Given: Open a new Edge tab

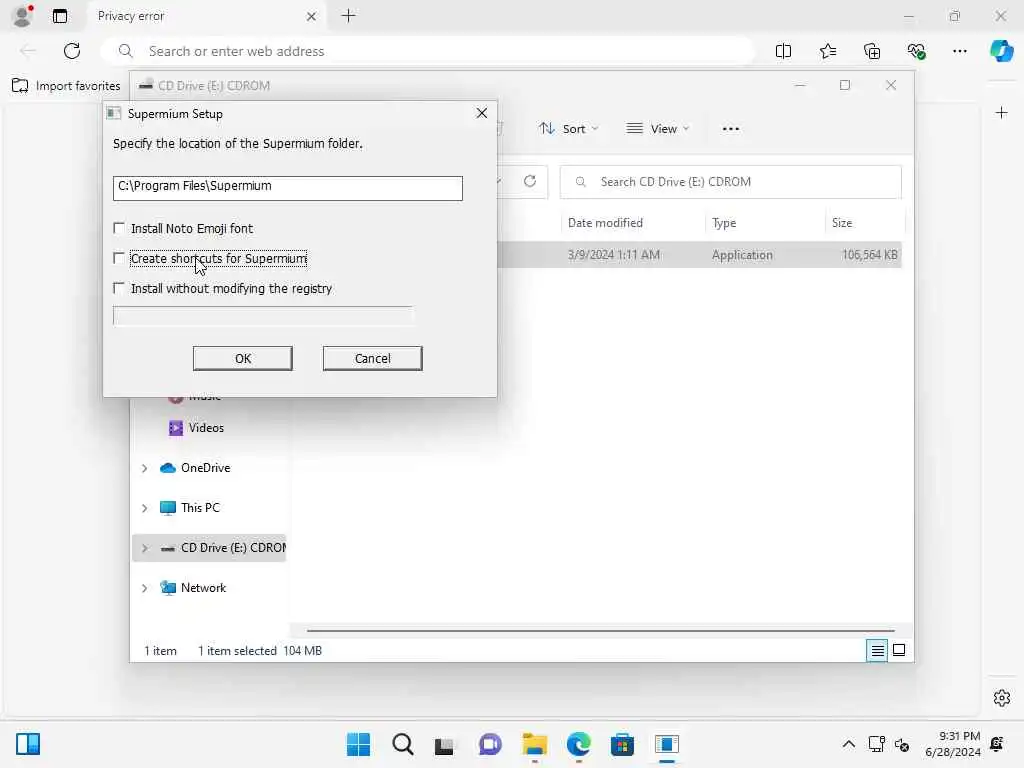Looking at the screenshot, I should click(x=349, y=16).
